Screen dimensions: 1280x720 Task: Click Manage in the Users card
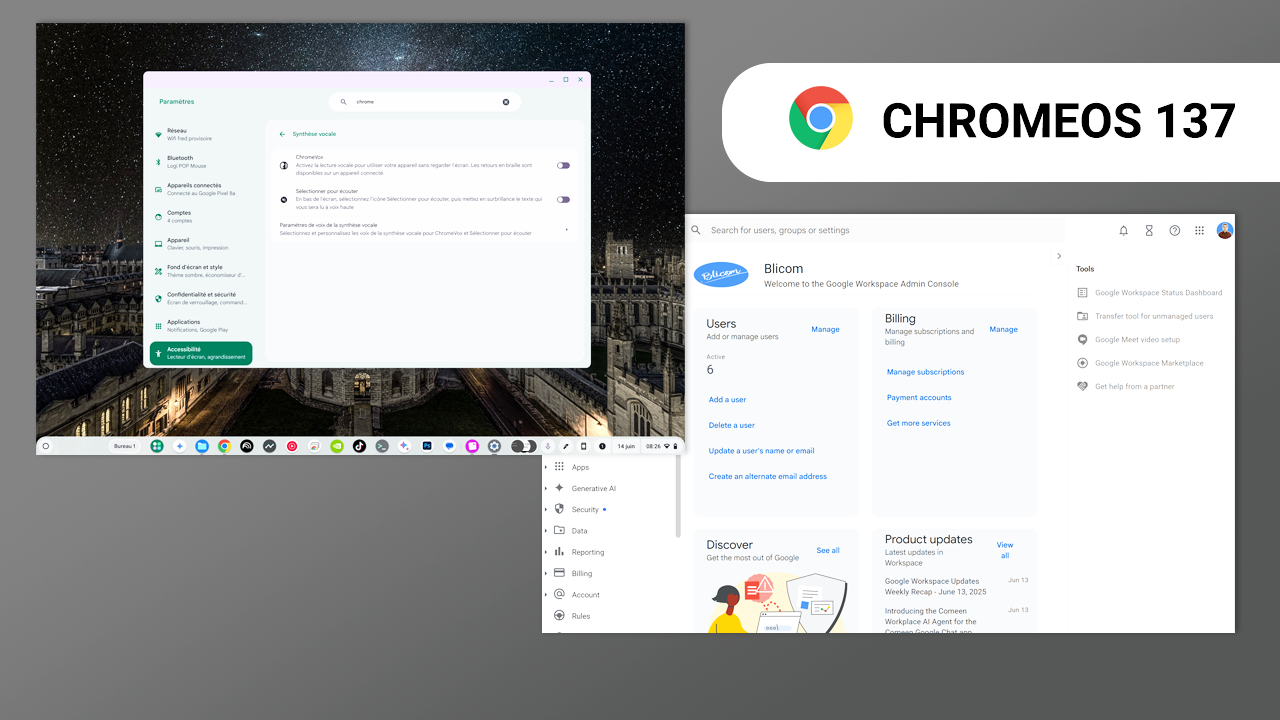point(825,329)
